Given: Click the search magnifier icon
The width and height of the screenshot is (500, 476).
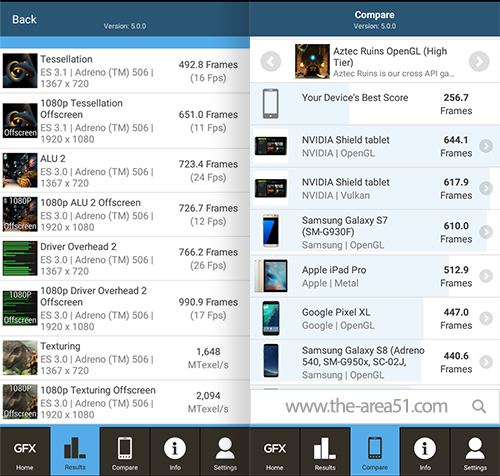Looking at the screenshot, I should point(479,406).
